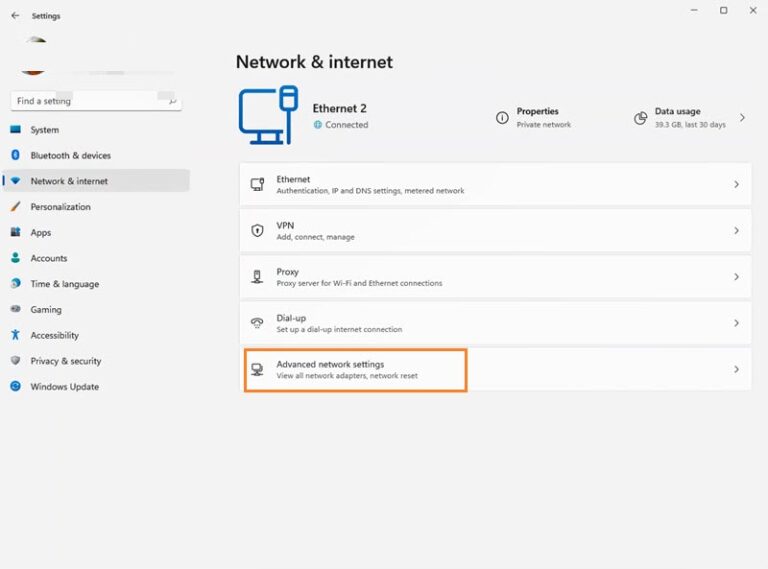Open VPN row via right chevron
This screenshot has width=768, height=569.
click(x=736, y=230)
